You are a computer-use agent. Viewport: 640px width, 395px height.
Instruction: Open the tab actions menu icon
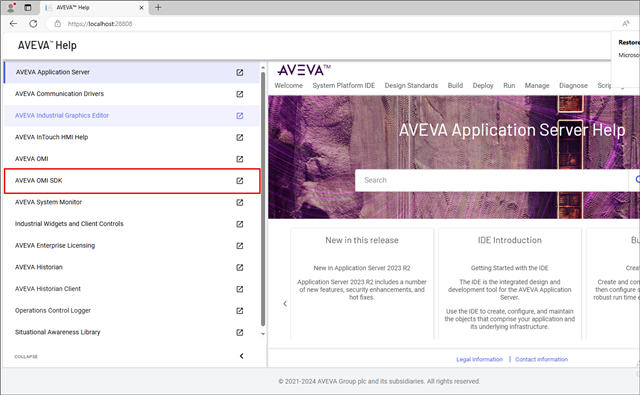pyautogui.click(x=28, y=7)
